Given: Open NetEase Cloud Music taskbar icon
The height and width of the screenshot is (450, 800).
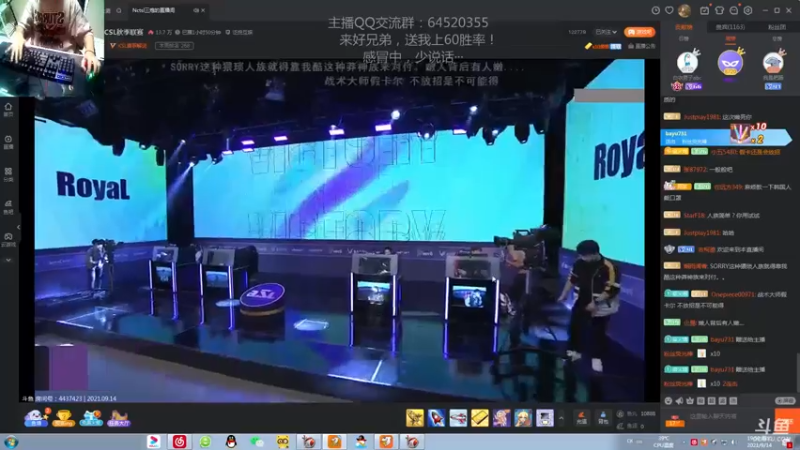Looking at the screenshot, I should (179, 442).
